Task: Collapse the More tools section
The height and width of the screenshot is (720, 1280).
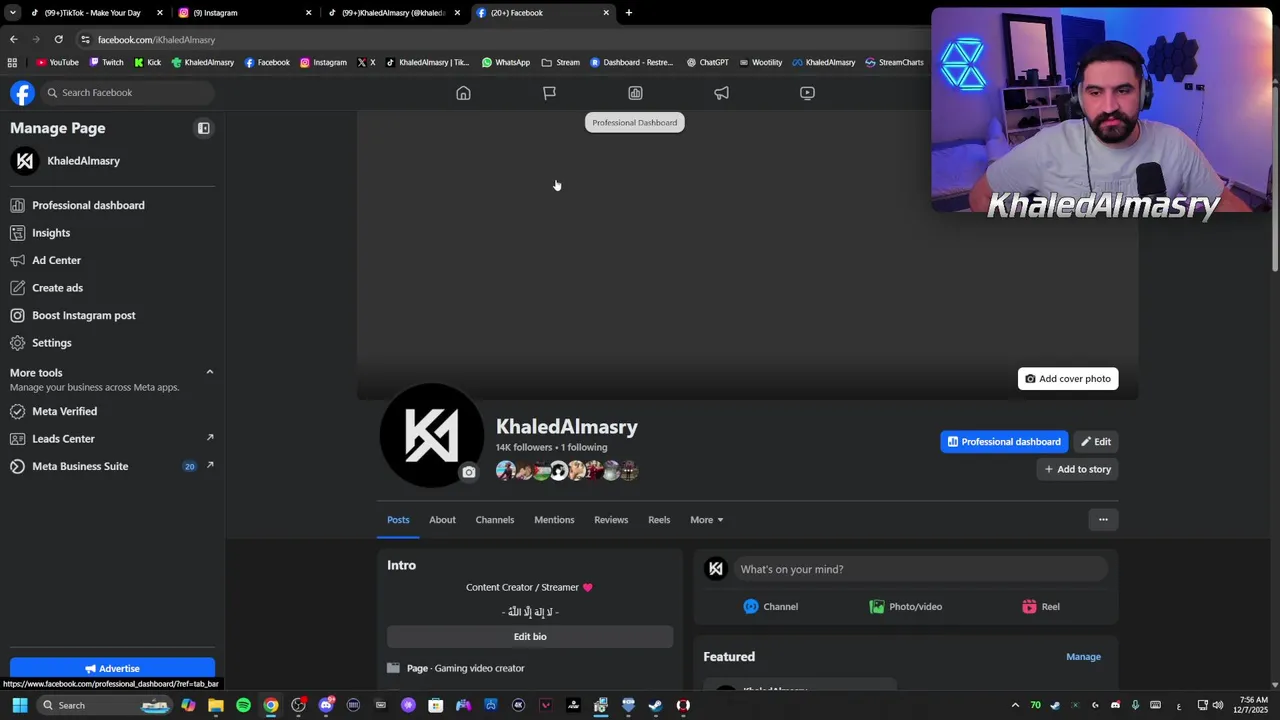Action: (210, 372)
